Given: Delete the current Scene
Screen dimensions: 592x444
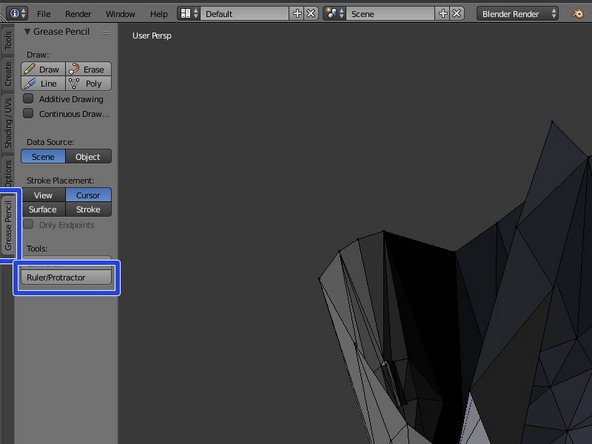Looking at the screenshot, I should (456, 14).
